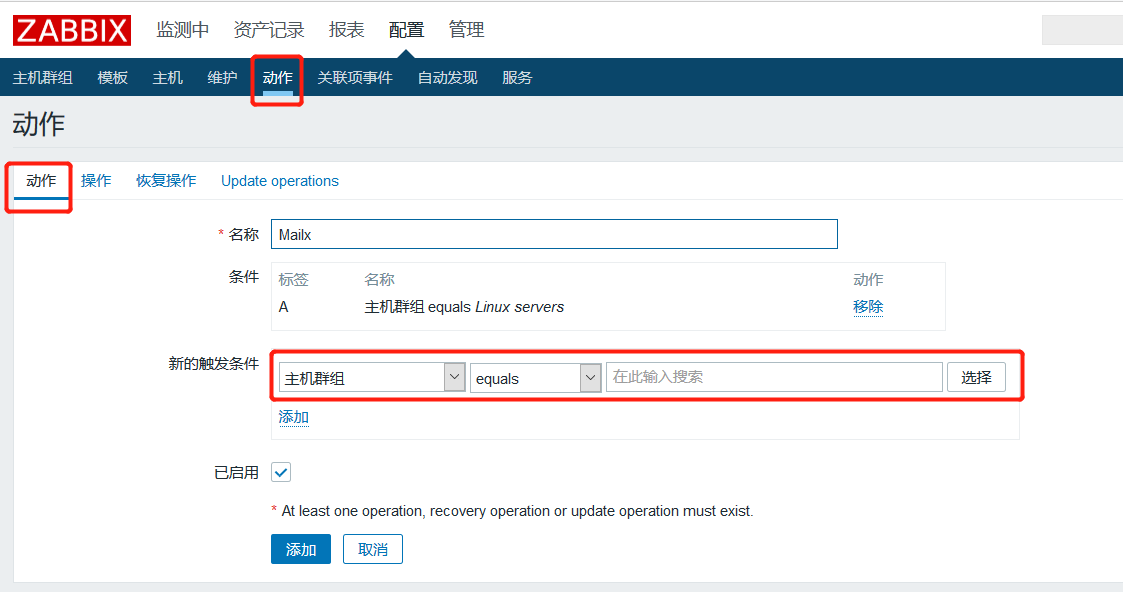This screenshot has height=592, width=1123.
Task: Switch to the 操作 tab
Action: pos(96,181)
